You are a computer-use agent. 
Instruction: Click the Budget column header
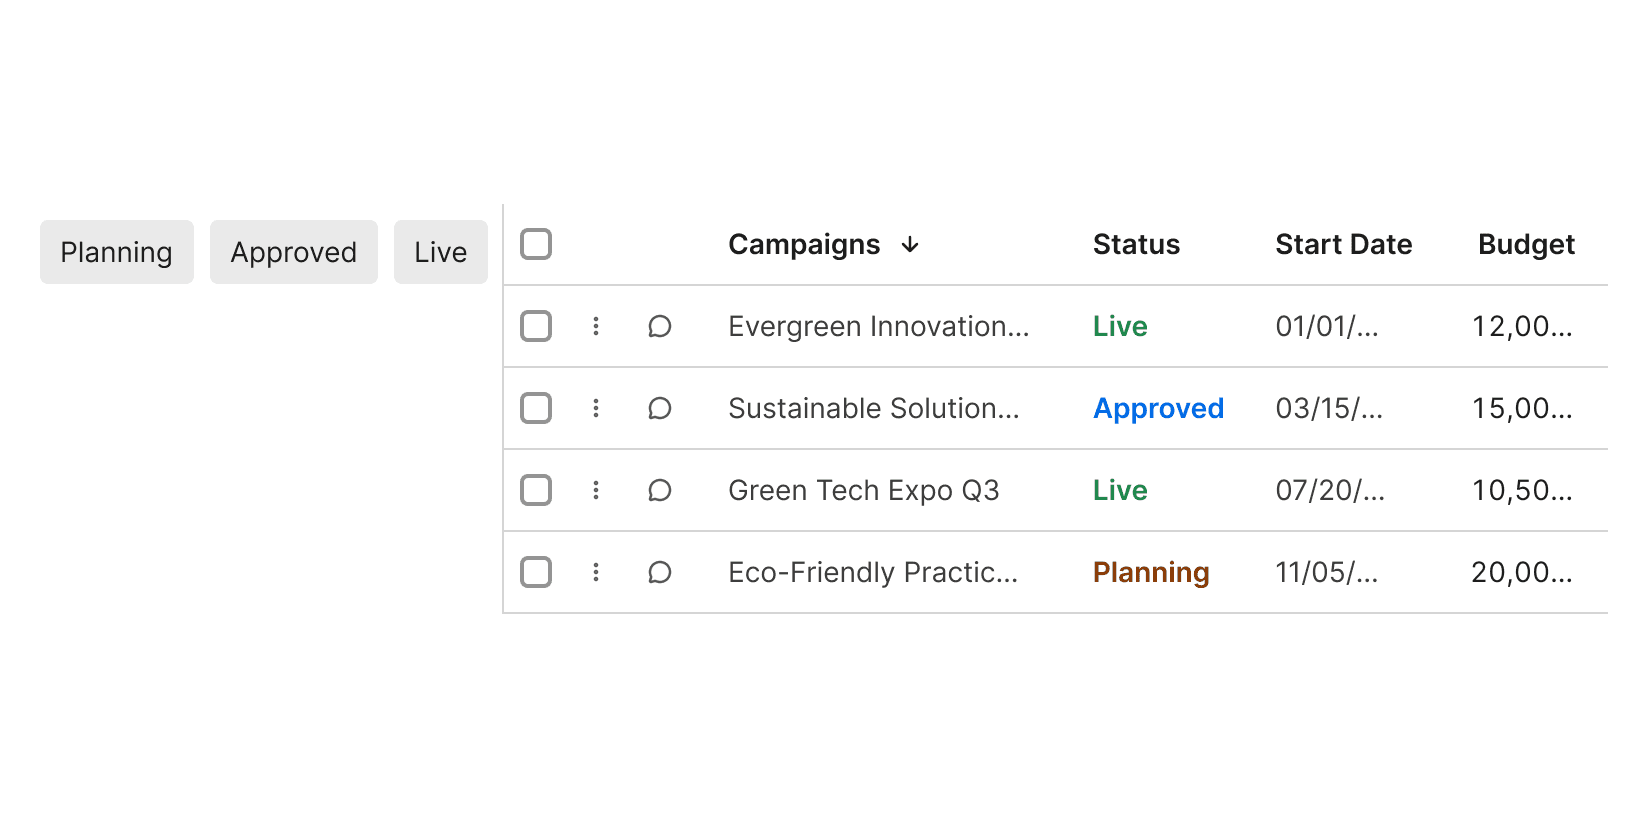[1526, 244]
